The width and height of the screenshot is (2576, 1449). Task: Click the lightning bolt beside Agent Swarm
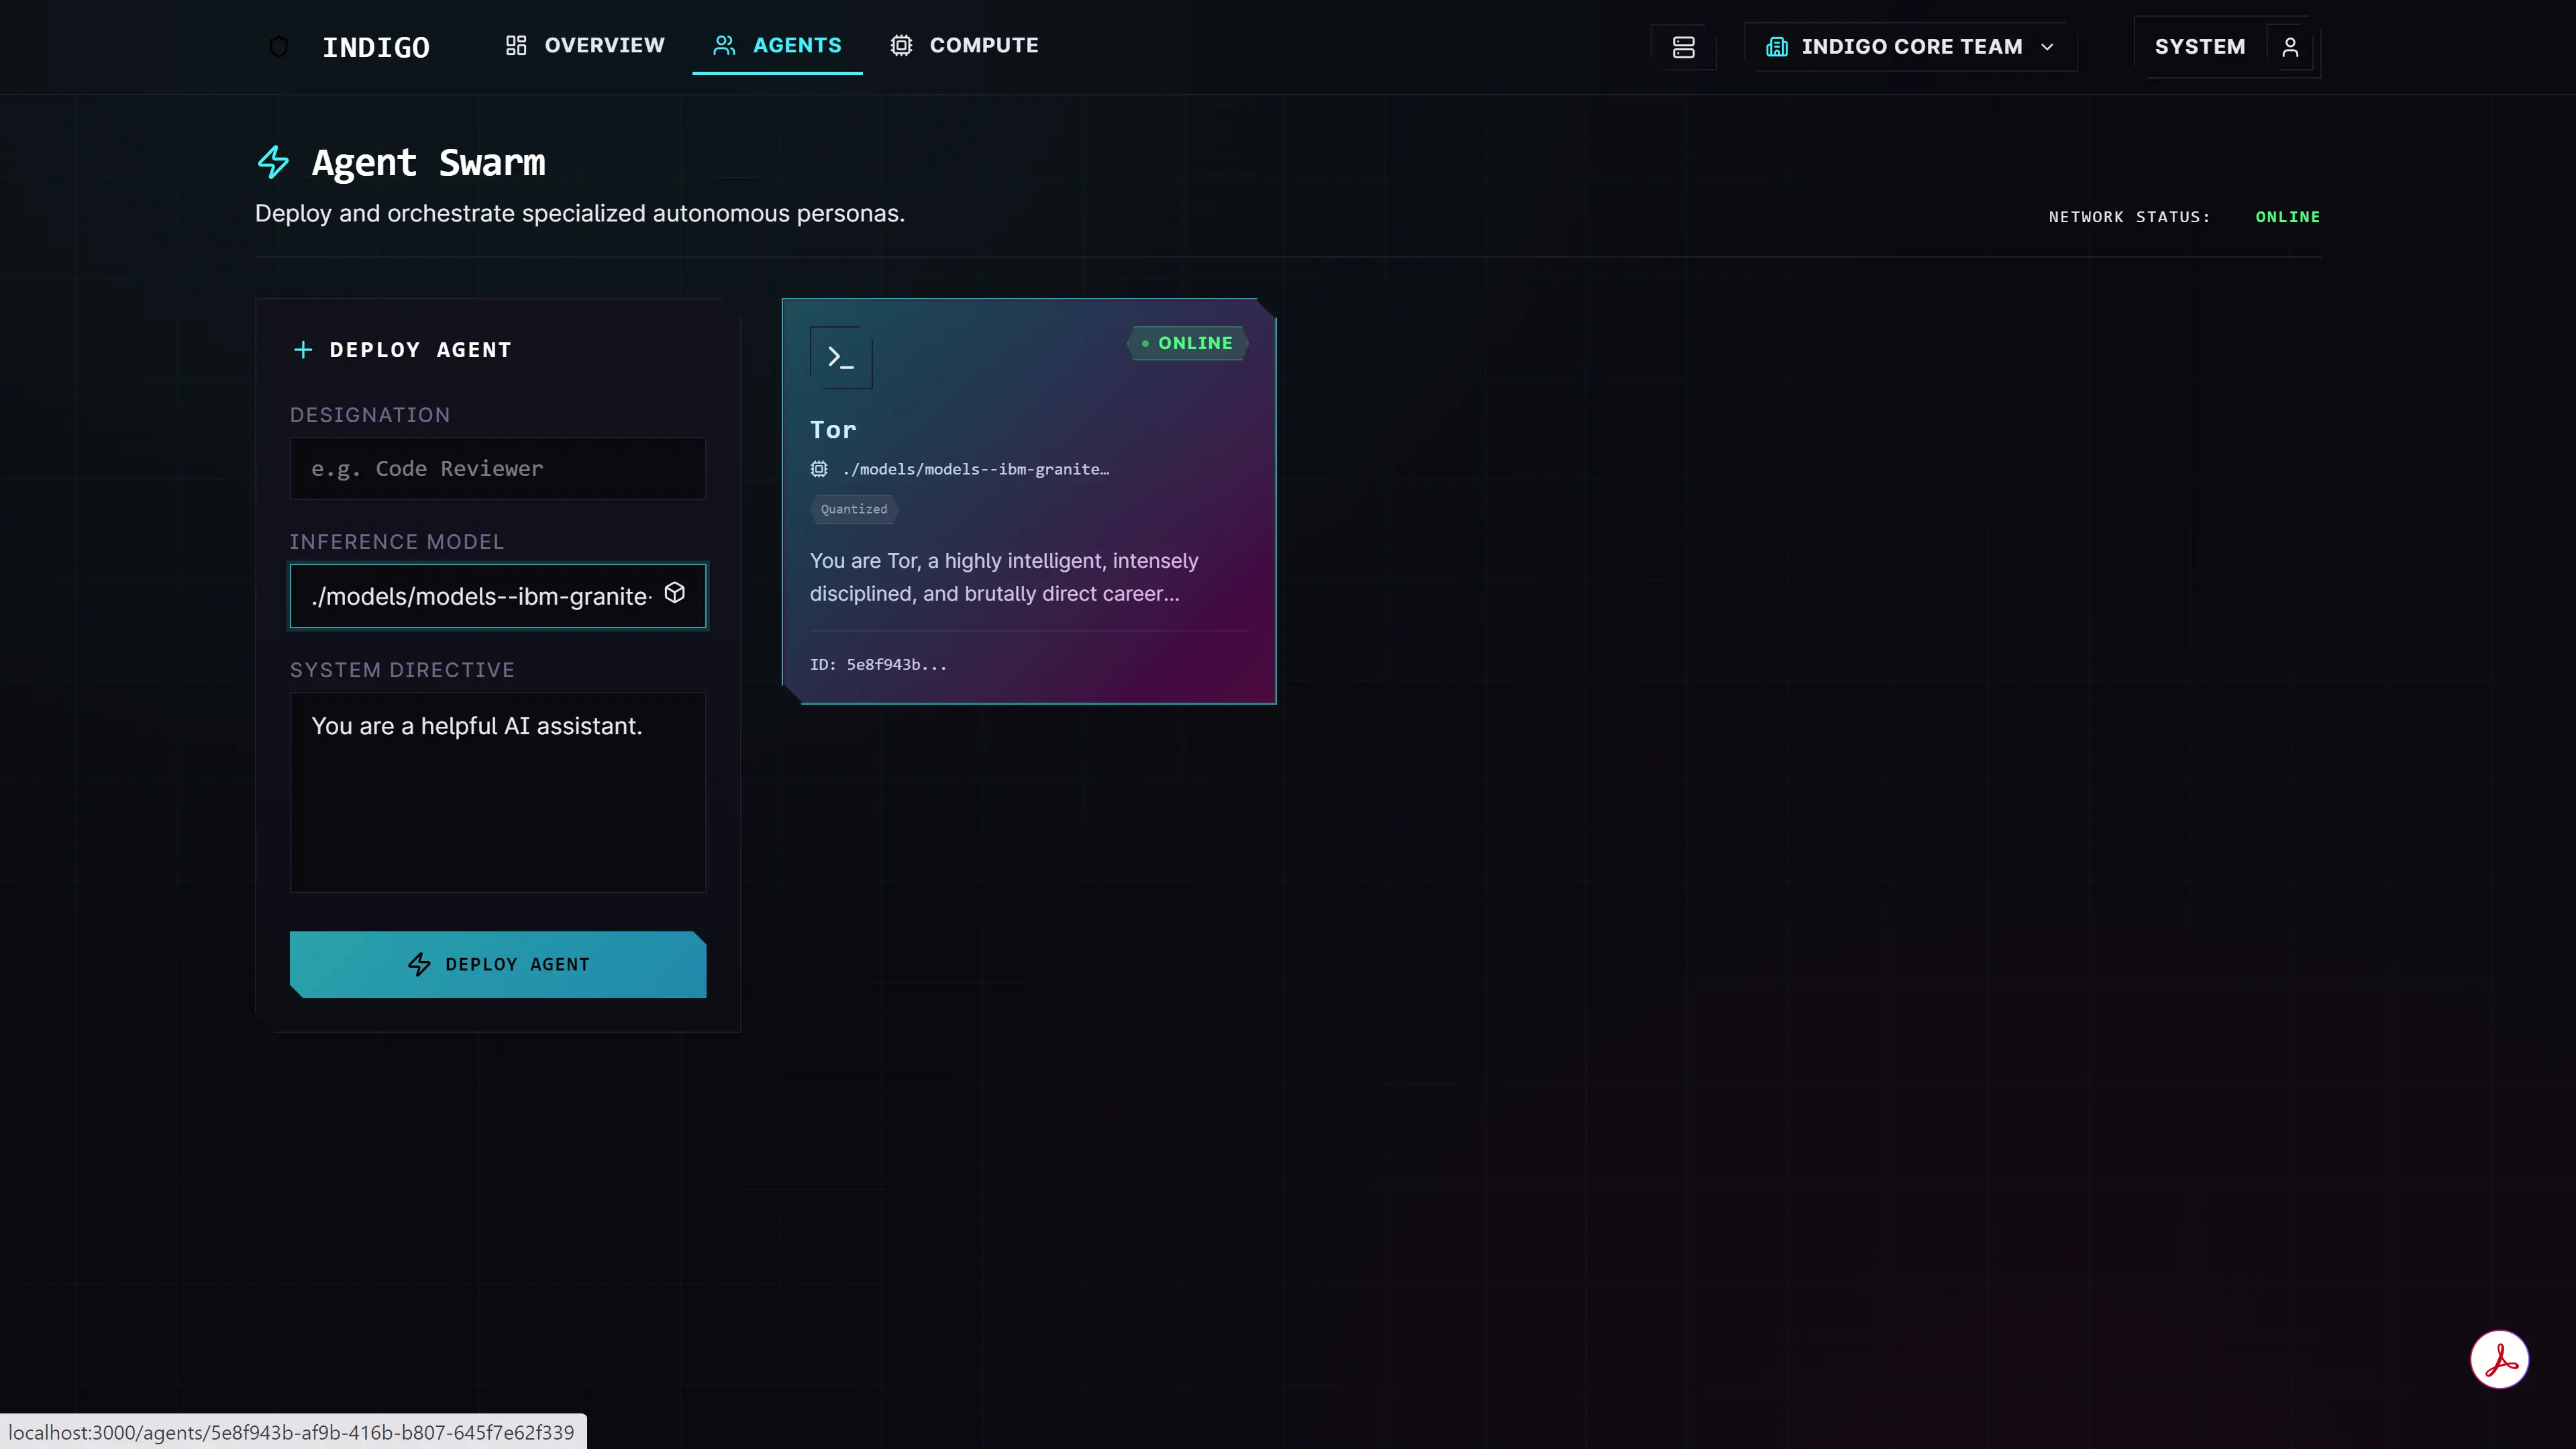pos(273,162)
